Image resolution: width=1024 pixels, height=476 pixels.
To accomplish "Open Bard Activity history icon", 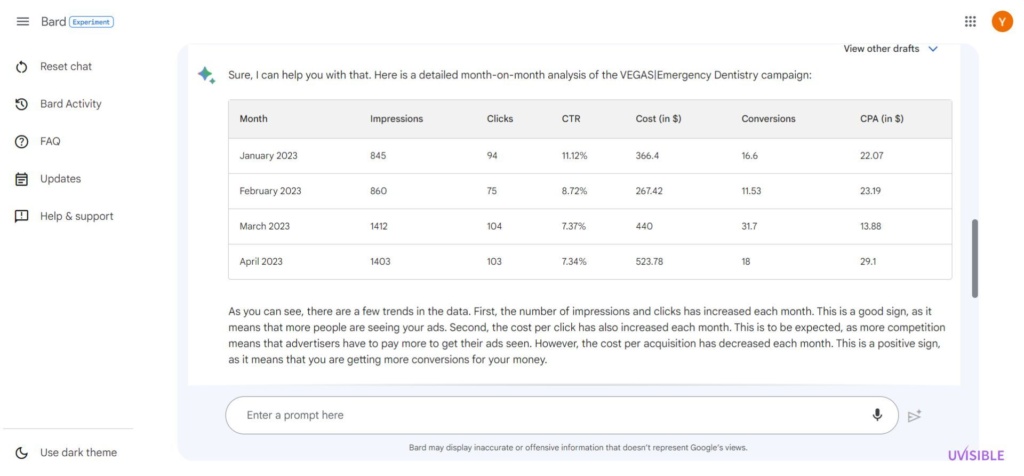I will coord(22,104).
